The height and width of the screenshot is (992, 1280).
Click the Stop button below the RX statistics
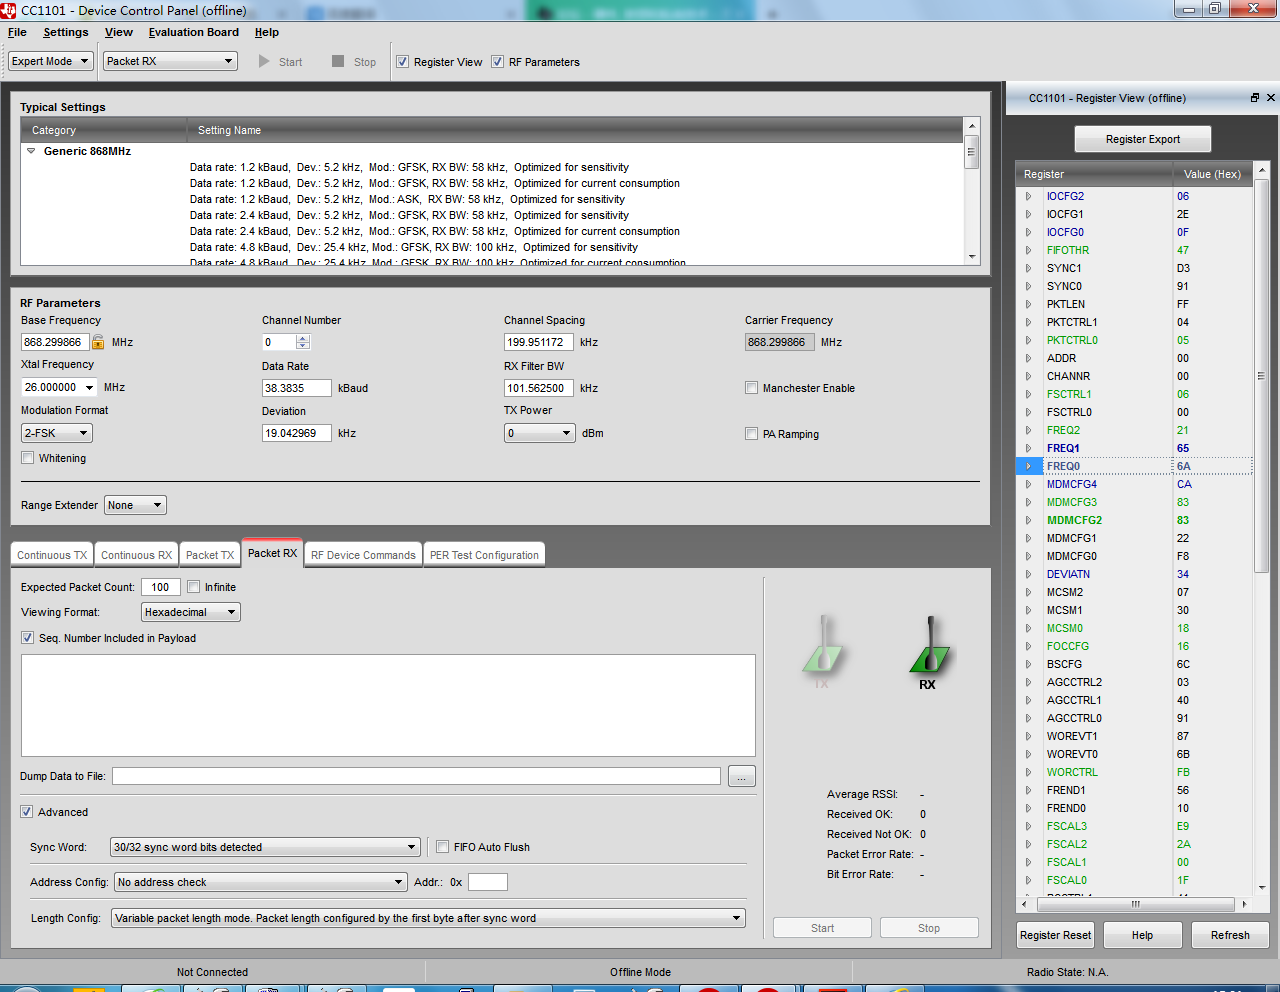click(x=929, y=928)
